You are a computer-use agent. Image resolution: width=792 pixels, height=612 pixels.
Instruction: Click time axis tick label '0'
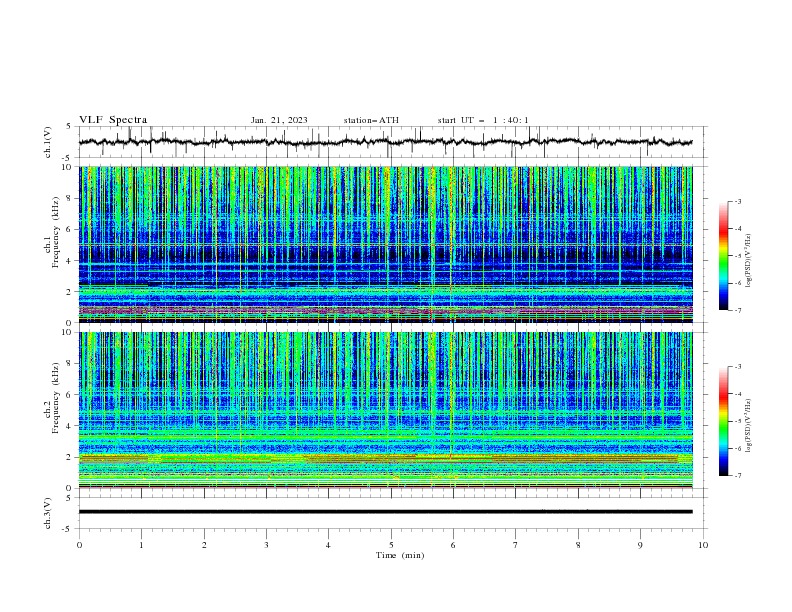(79, 545)
